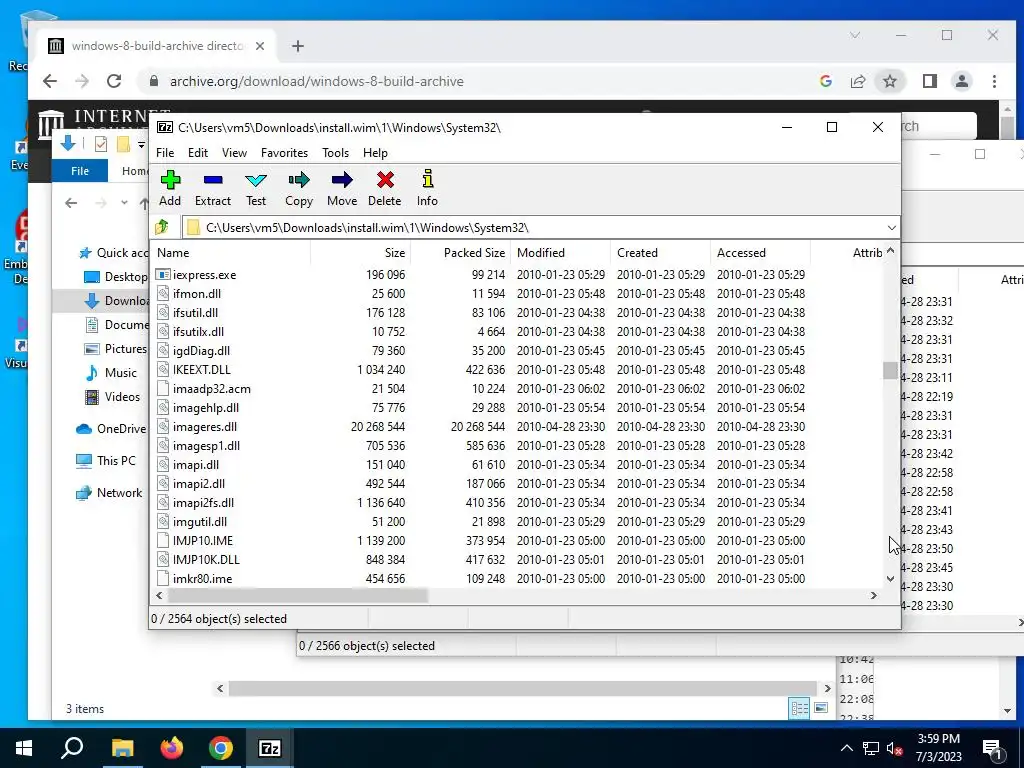Click the share page icon in Chrome
The height and width of the screenshot is (768, 1024).
tap(857, 81)
